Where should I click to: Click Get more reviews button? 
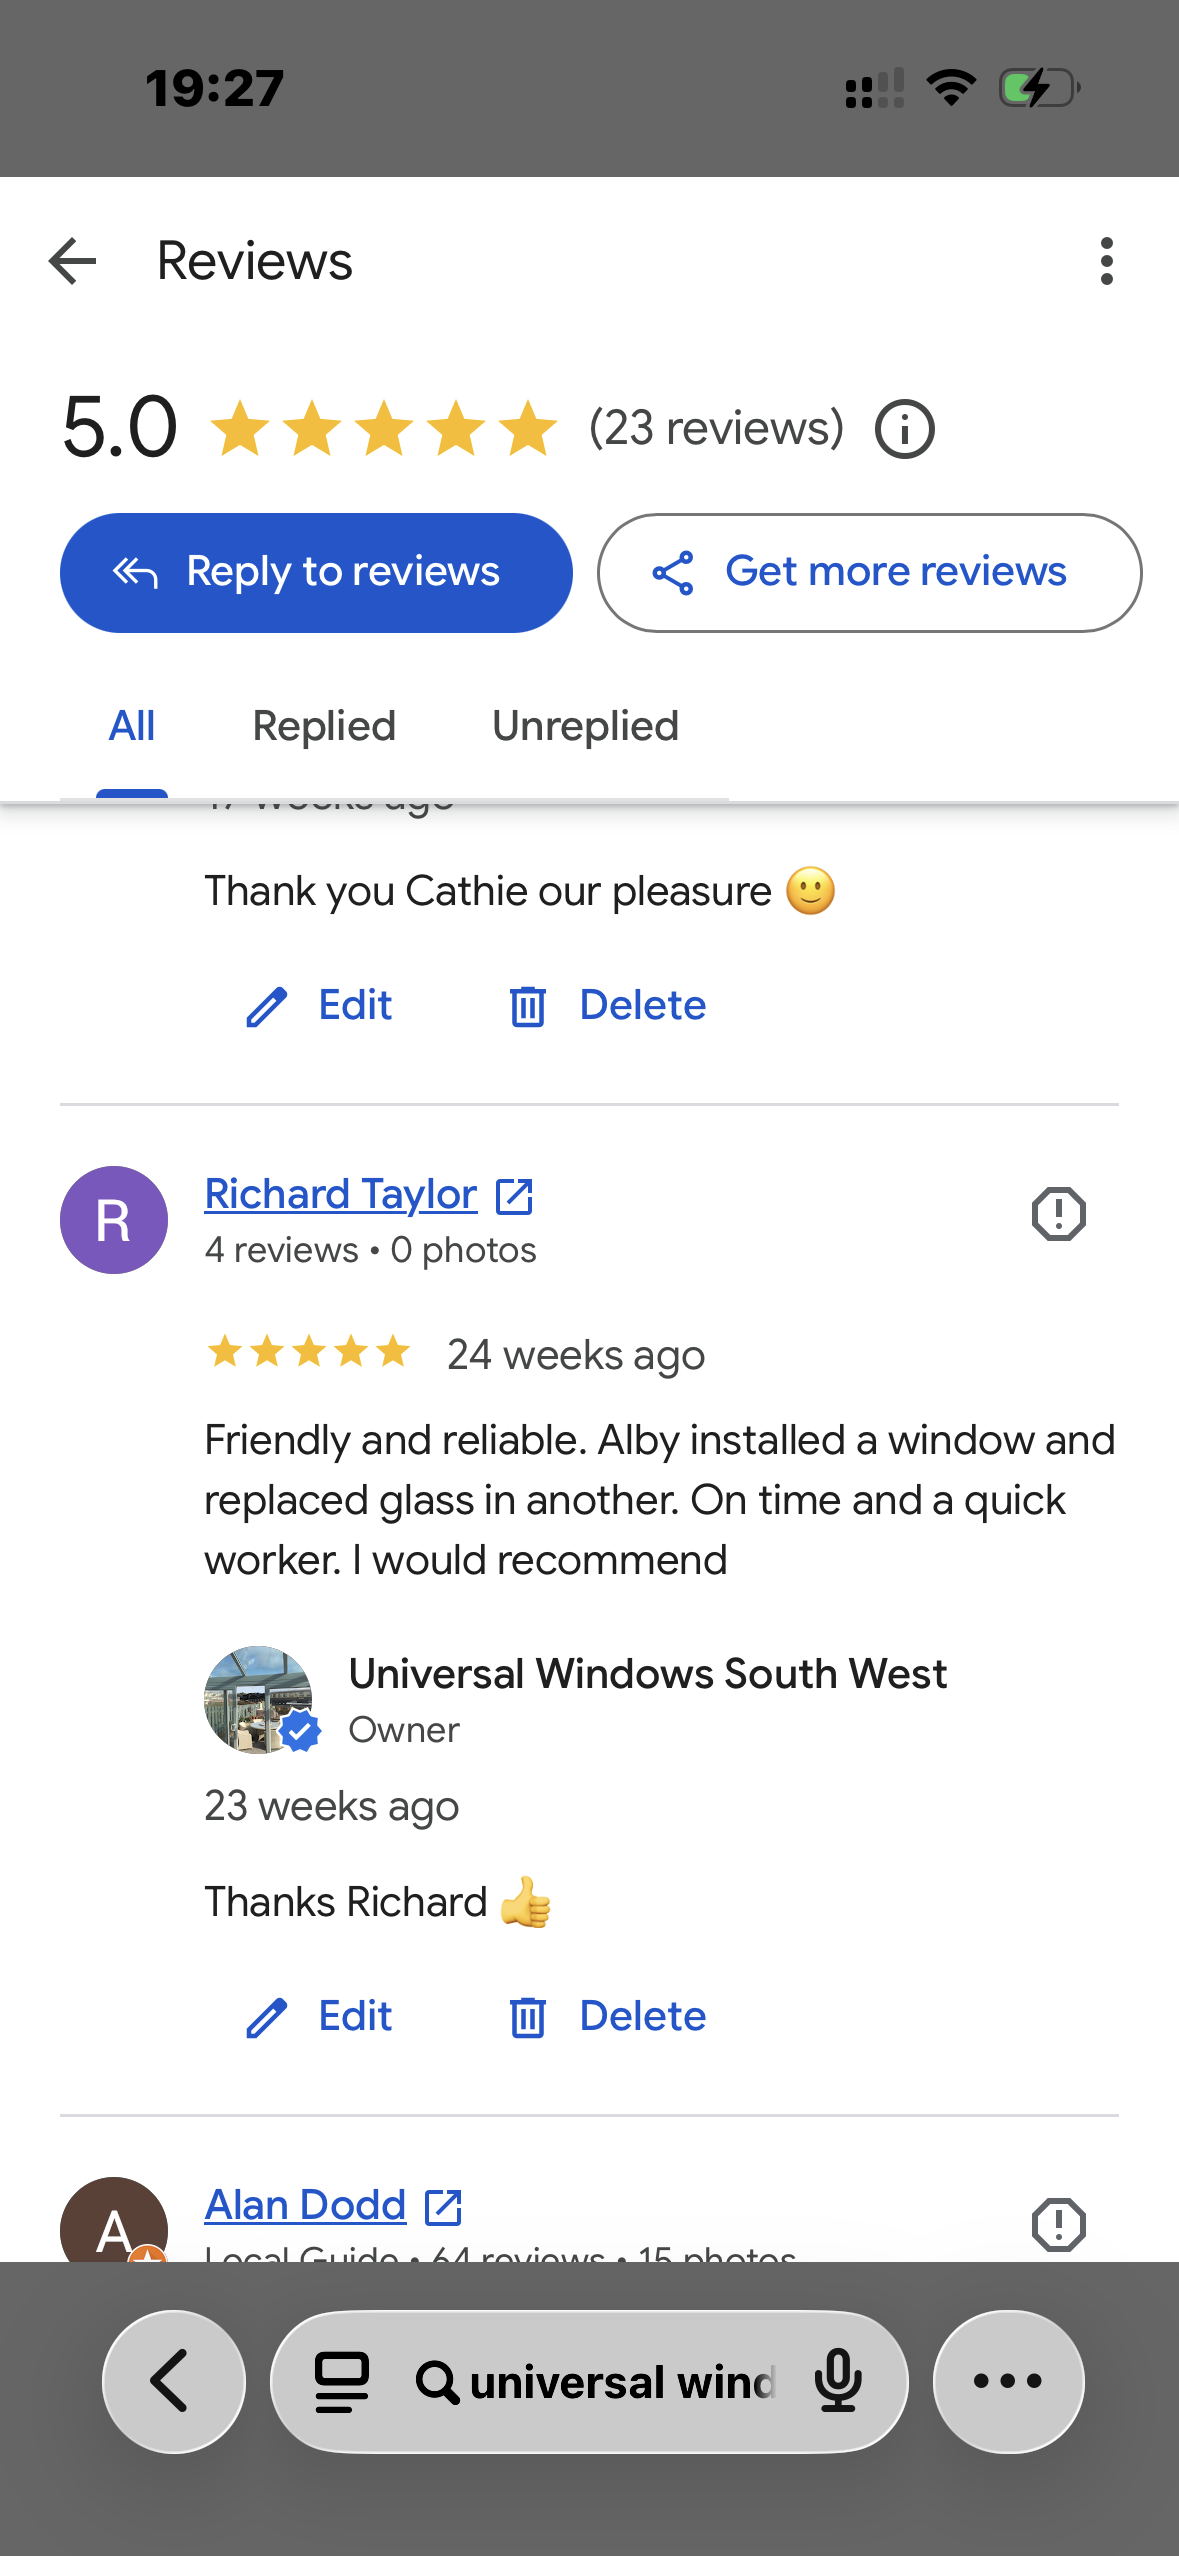pos(869,572)
